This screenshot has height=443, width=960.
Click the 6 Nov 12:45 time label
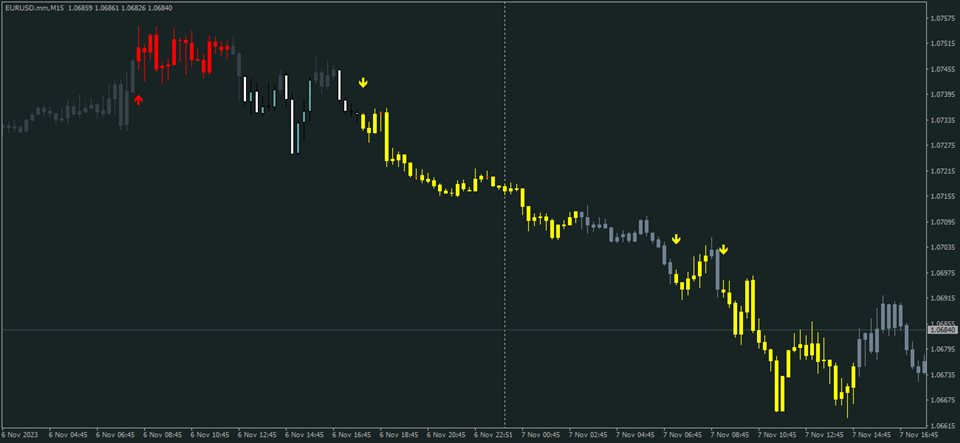coord(257,435)
